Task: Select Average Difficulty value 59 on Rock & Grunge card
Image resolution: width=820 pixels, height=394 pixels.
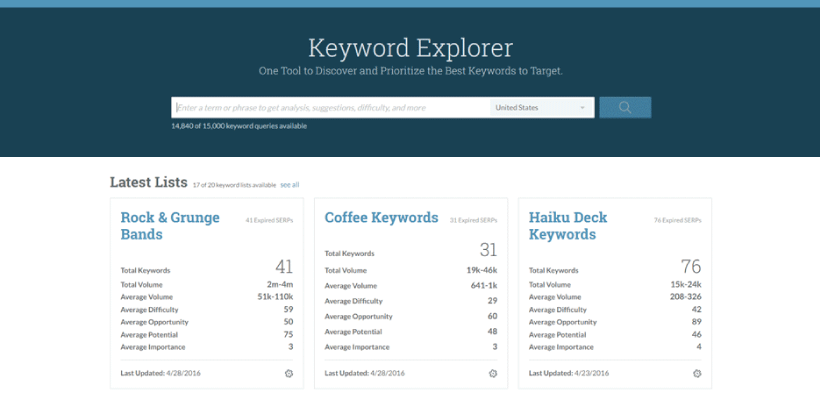Action: (289, 309)
